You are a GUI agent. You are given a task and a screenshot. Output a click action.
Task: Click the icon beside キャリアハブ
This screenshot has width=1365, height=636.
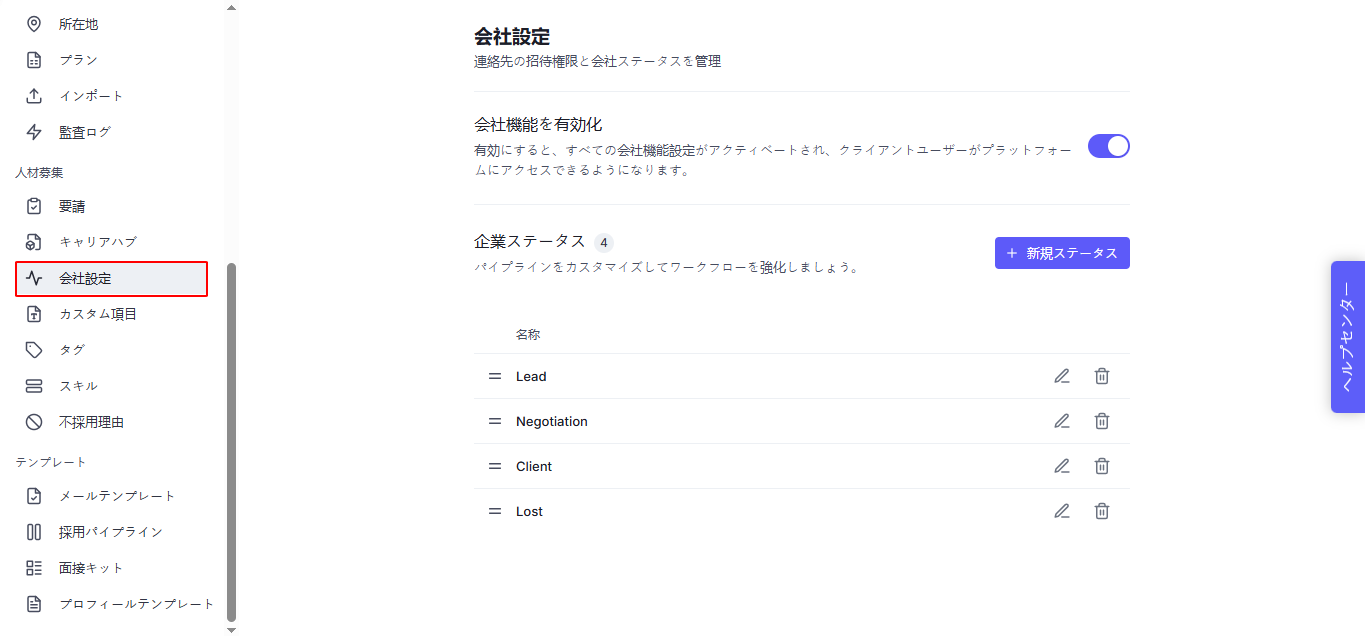click(34, 242)
